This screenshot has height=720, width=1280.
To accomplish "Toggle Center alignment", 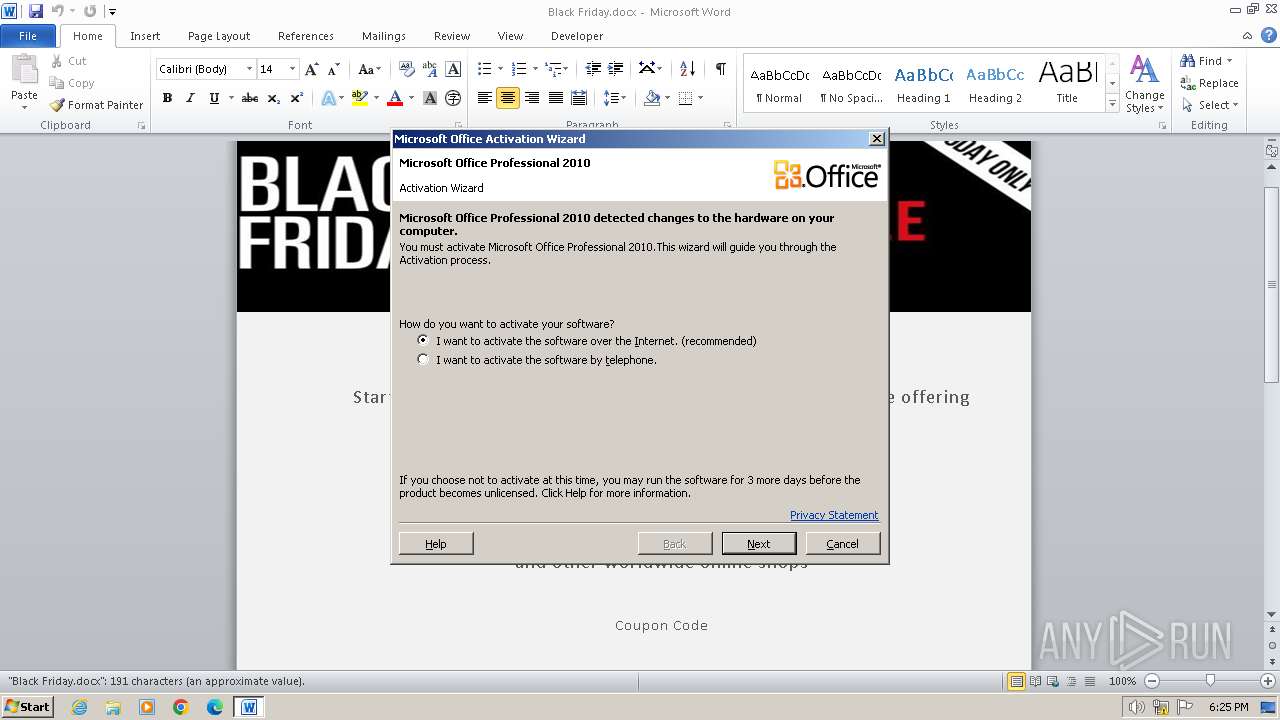I will click(508, 98).
